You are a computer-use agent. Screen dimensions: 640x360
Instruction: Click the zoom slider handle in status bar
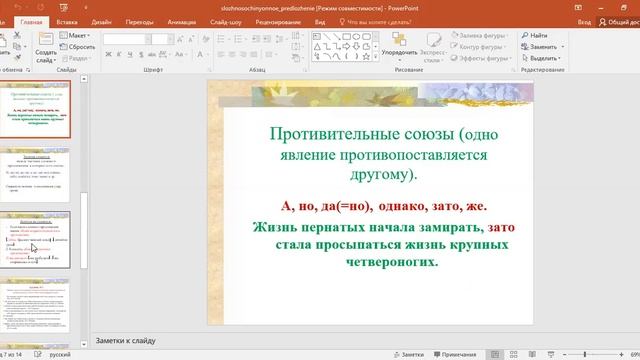584,355
